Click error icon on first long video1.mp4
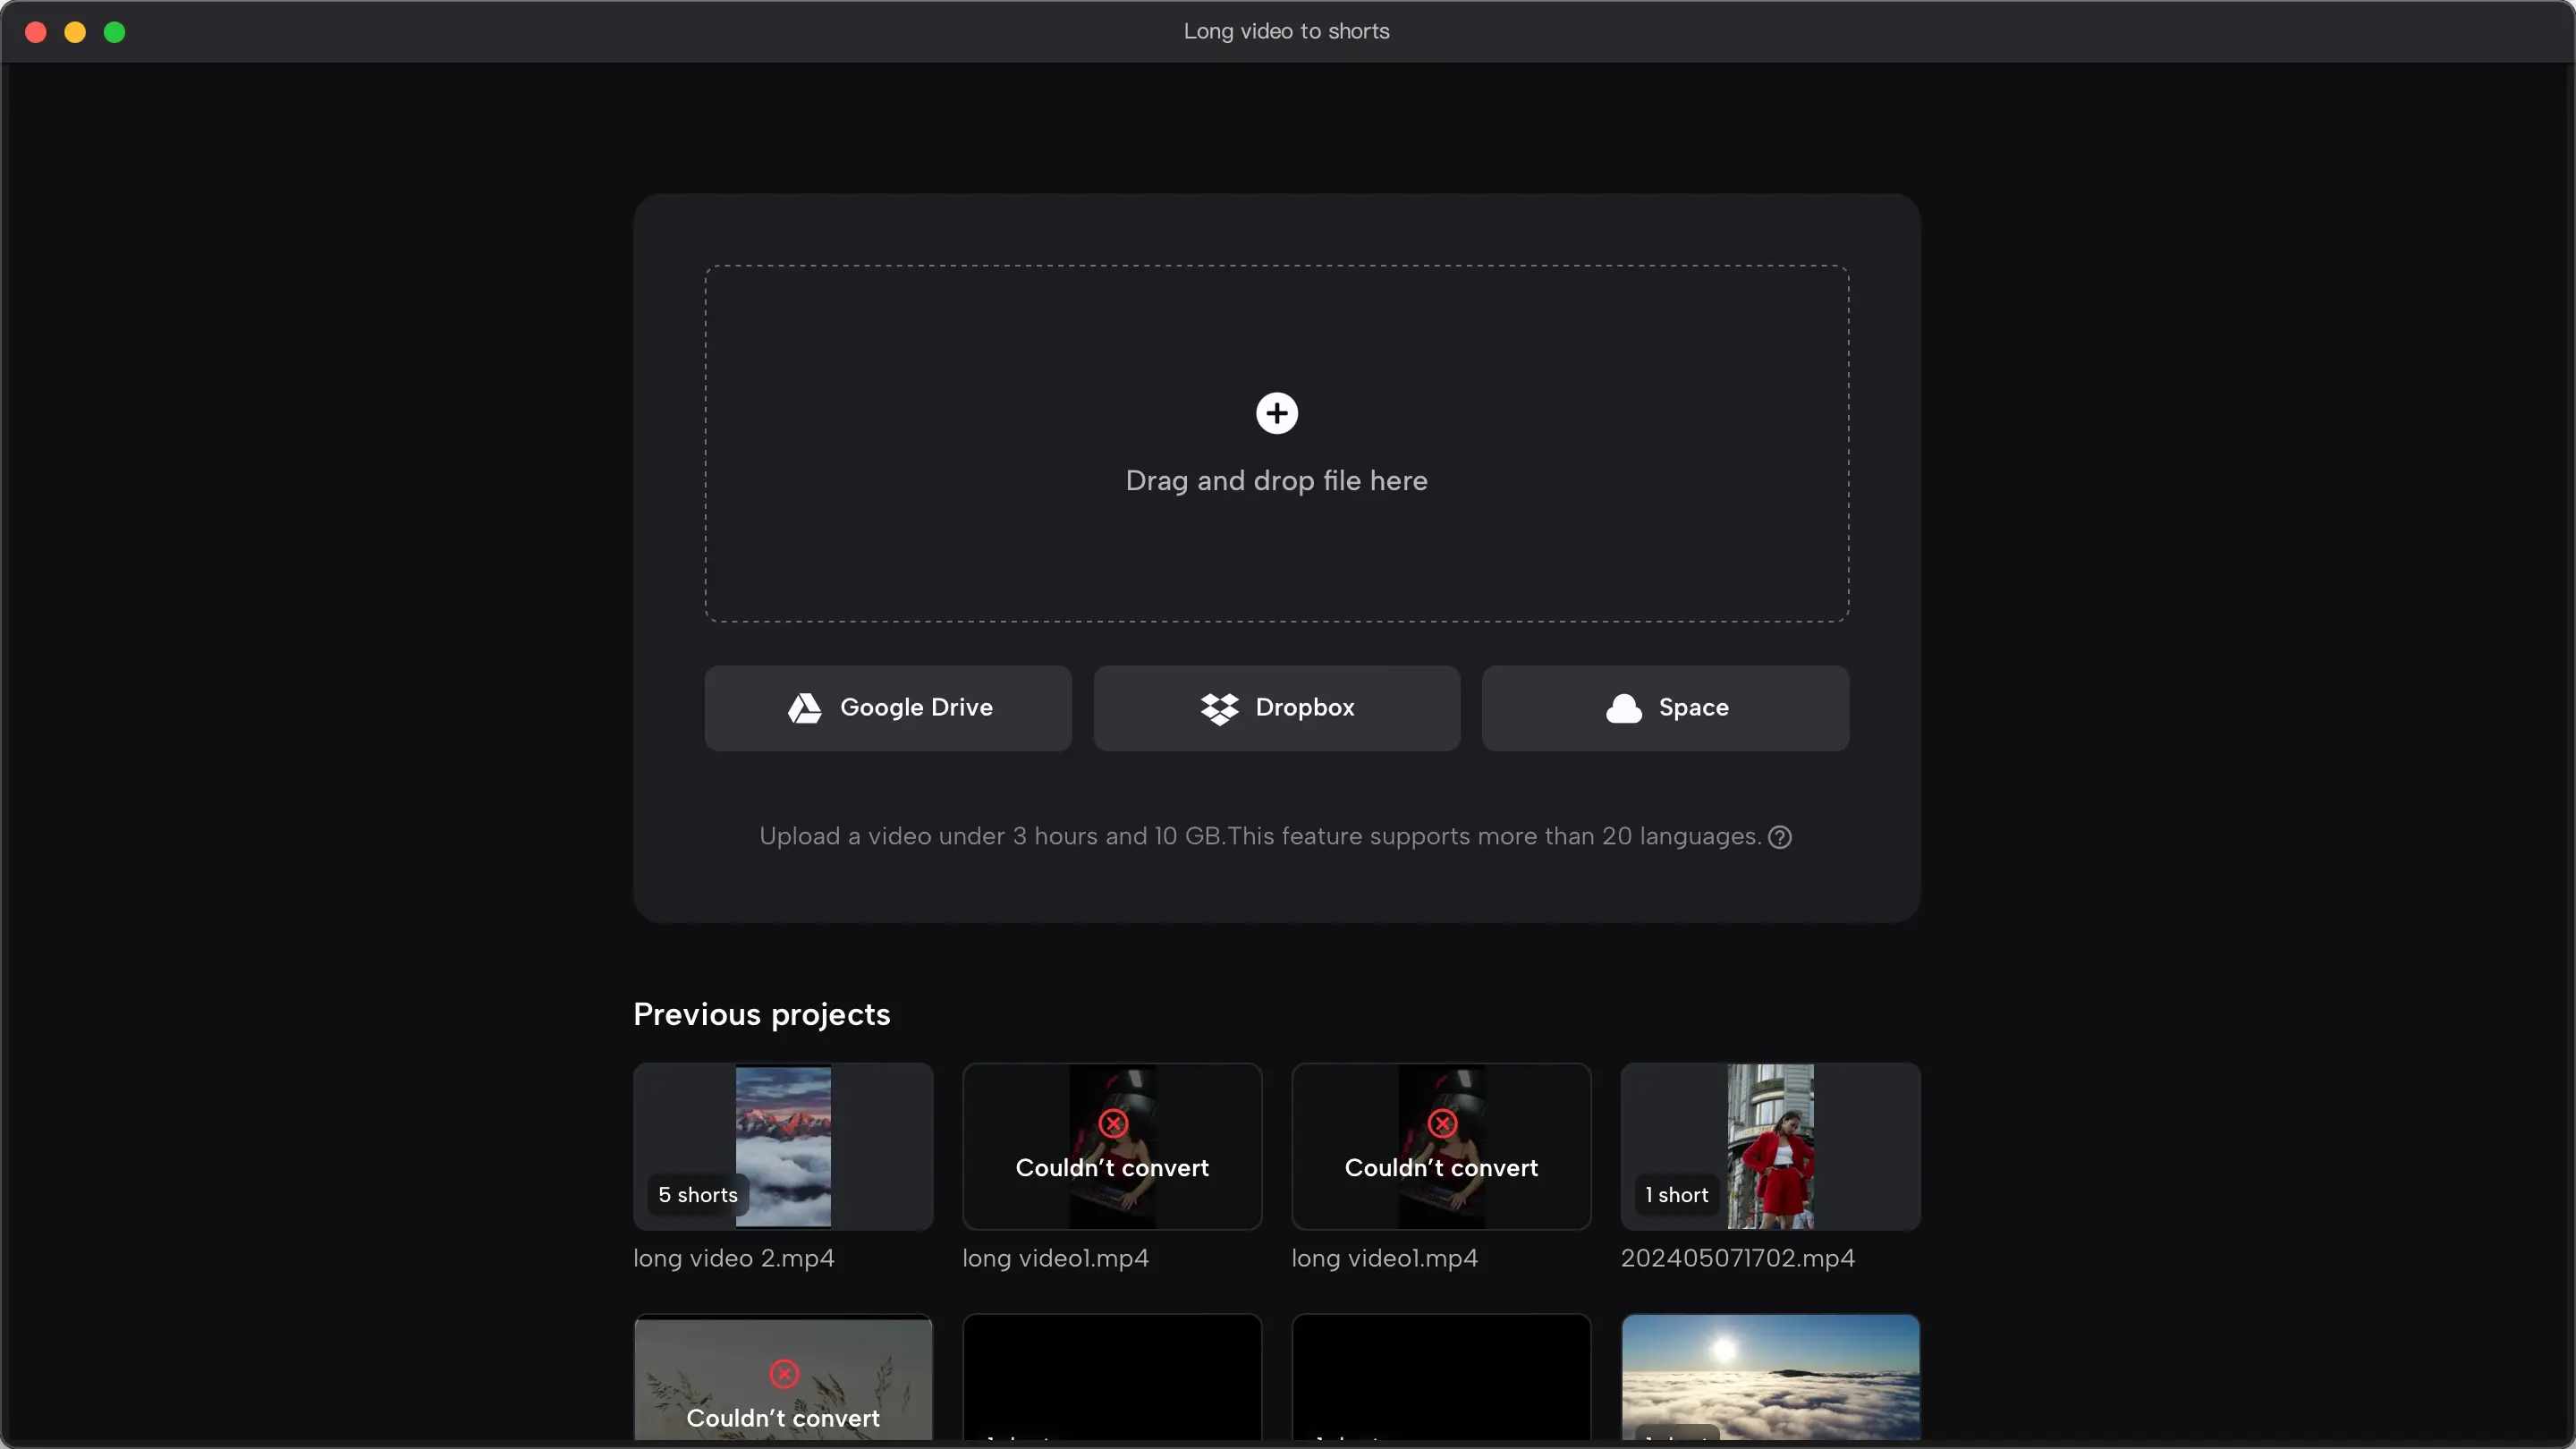Image resolution: width=2576 pixels, height=1449 pixels. tap(1113, 1125)
